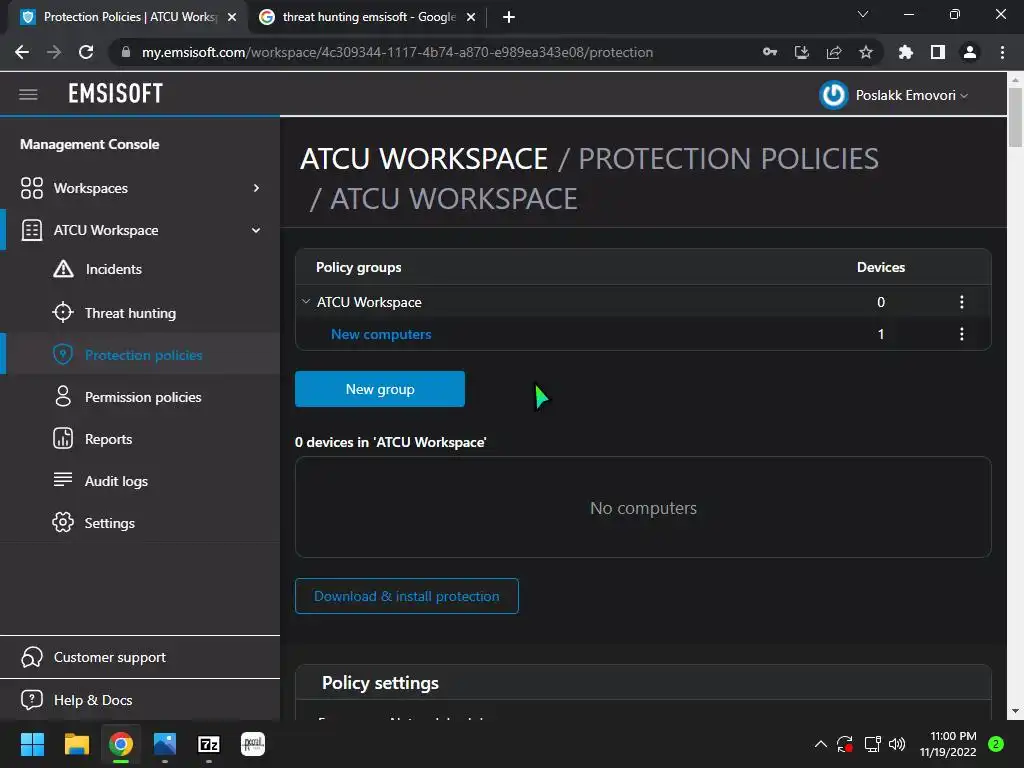View Audit logs
Viewport: 1024px width, 768px height.
coord(116,481)
